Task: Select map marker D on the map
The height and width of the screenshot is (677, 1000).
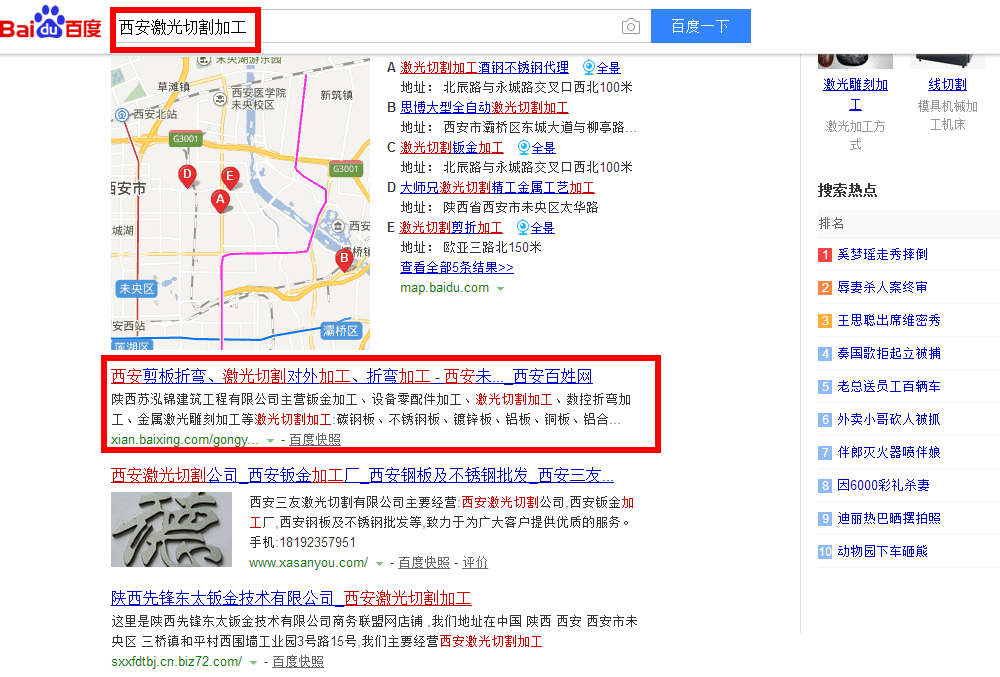Action: tap(187, 175)
